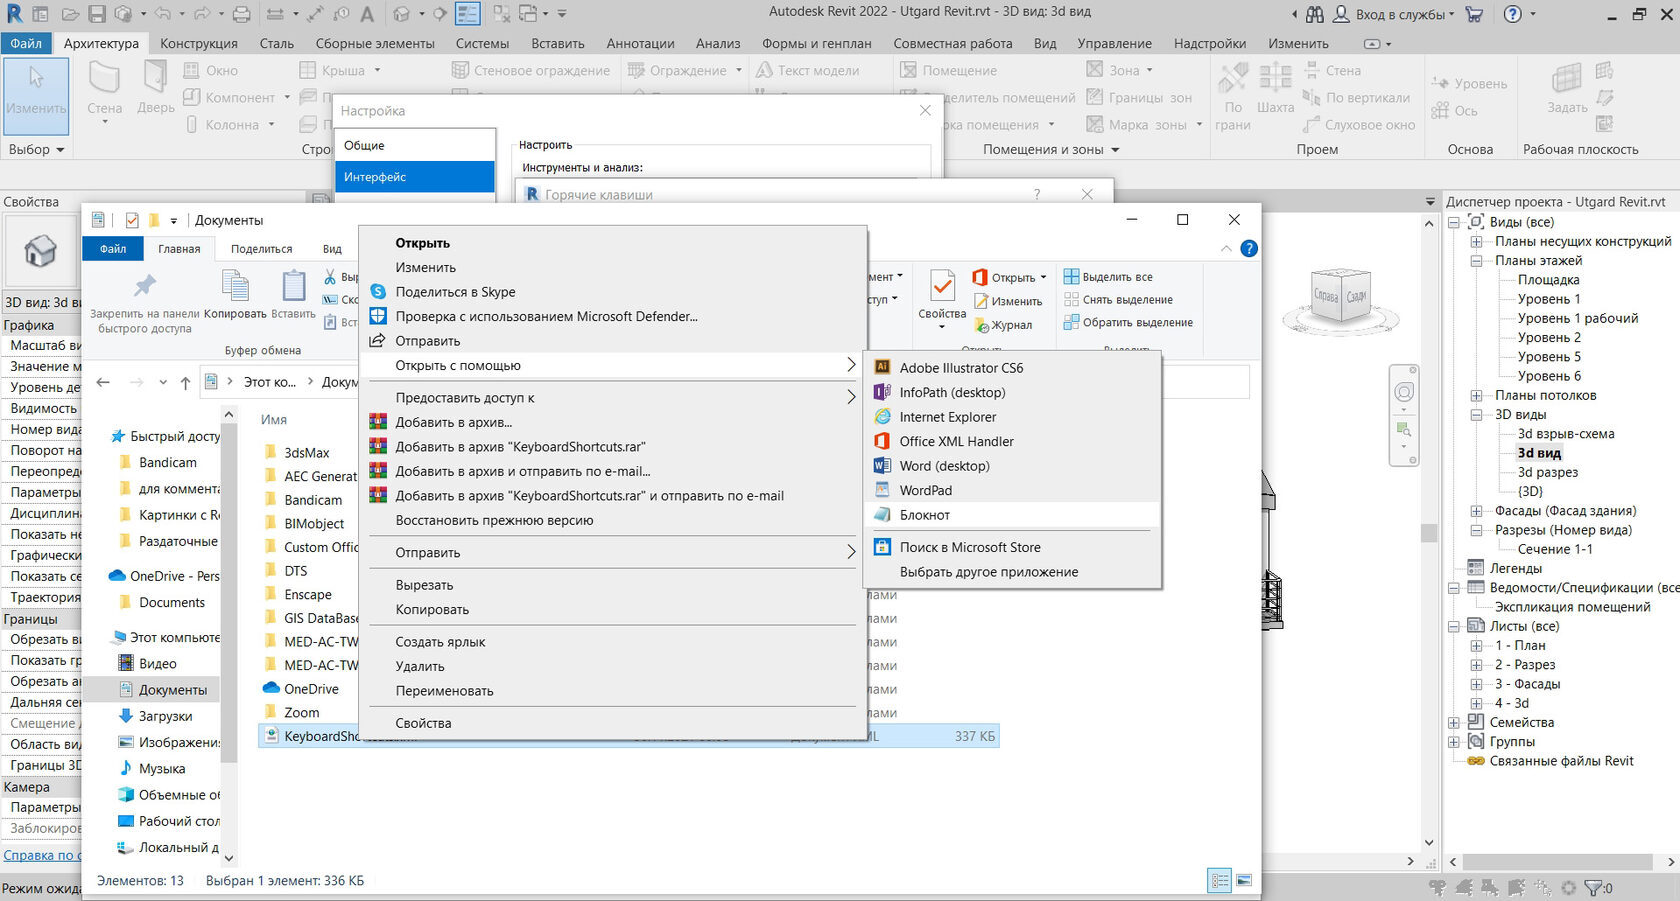Image resolution: width=1680 pixels, height=901 pixels.
Task: Expand Семейства tree node
Action: [x=1454, y=722]
